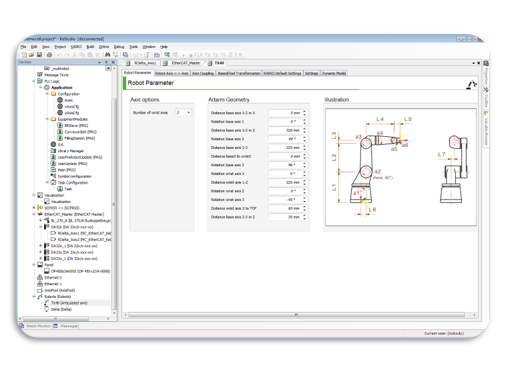The width and height of the screenshot is (517, 365).
Task: Switch to the Axis Coupling tab
Action: pyautogui.click(x=203, y=73)
